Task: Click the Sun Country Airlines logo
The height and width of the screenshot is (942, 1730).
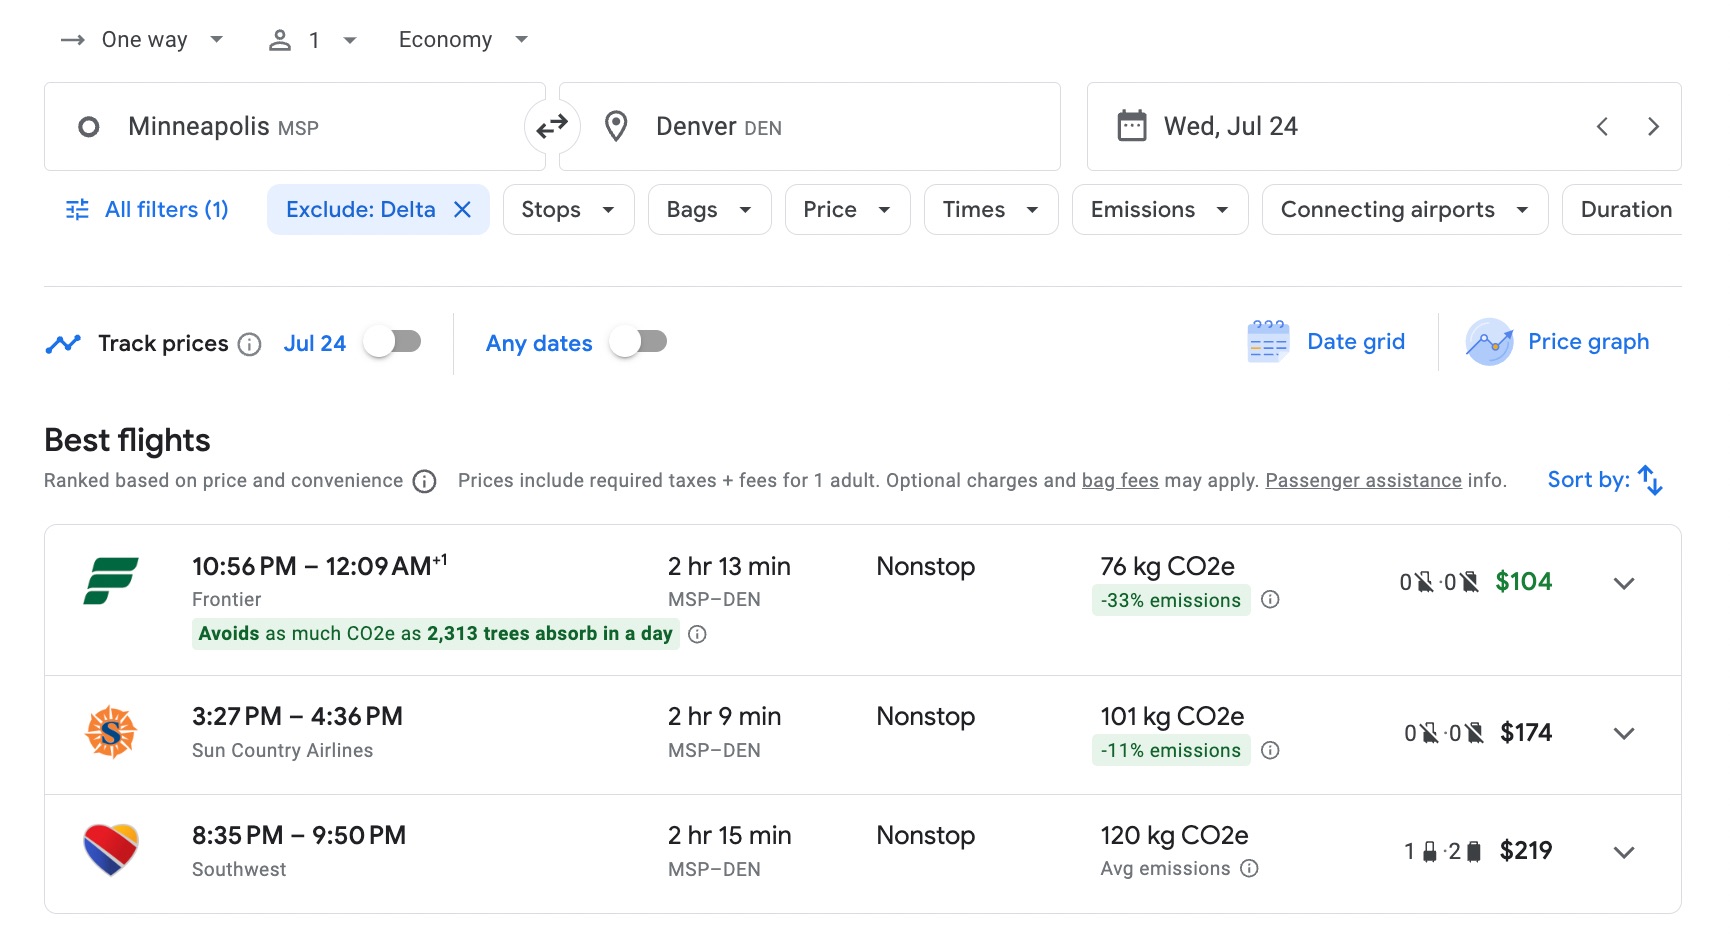Action: coord(111,732)
